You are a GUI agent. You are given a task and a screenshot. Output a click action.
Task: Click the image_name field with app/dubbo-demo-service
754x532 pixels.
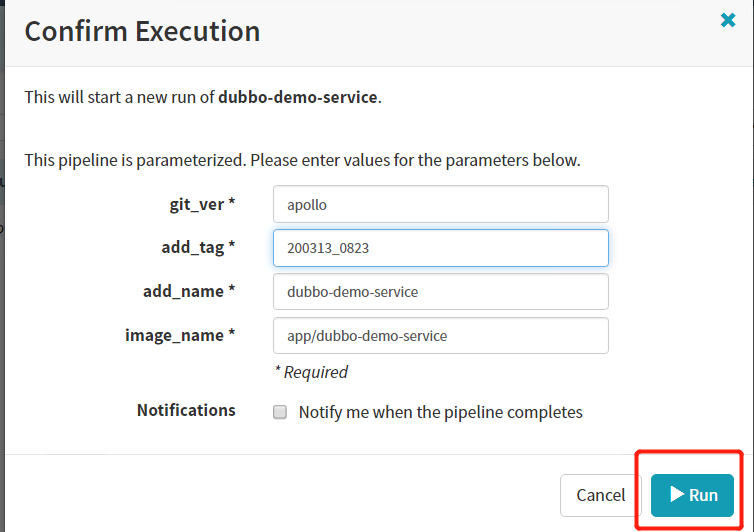tap(440, 336)
